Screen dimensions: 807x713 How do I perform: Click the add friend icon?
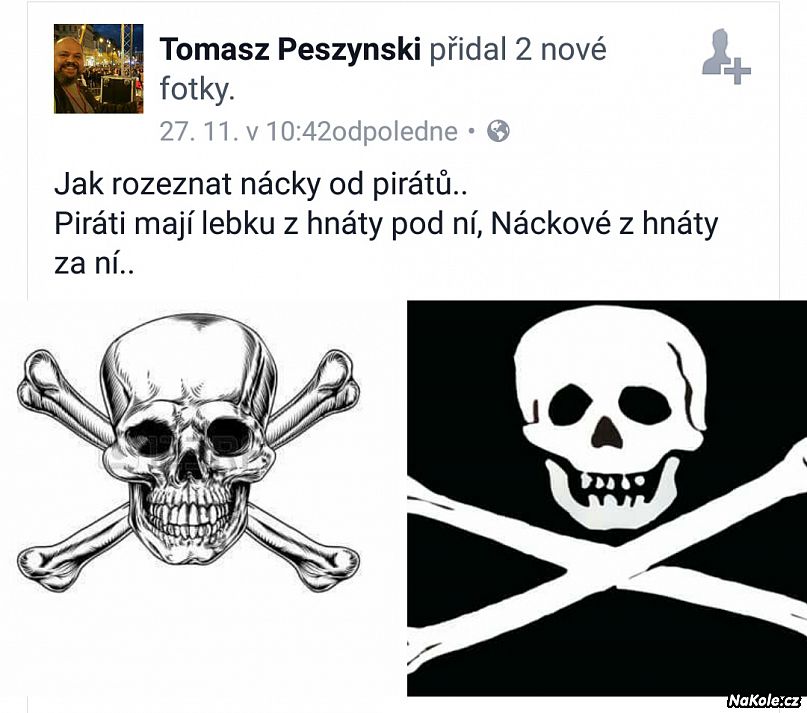726,57
